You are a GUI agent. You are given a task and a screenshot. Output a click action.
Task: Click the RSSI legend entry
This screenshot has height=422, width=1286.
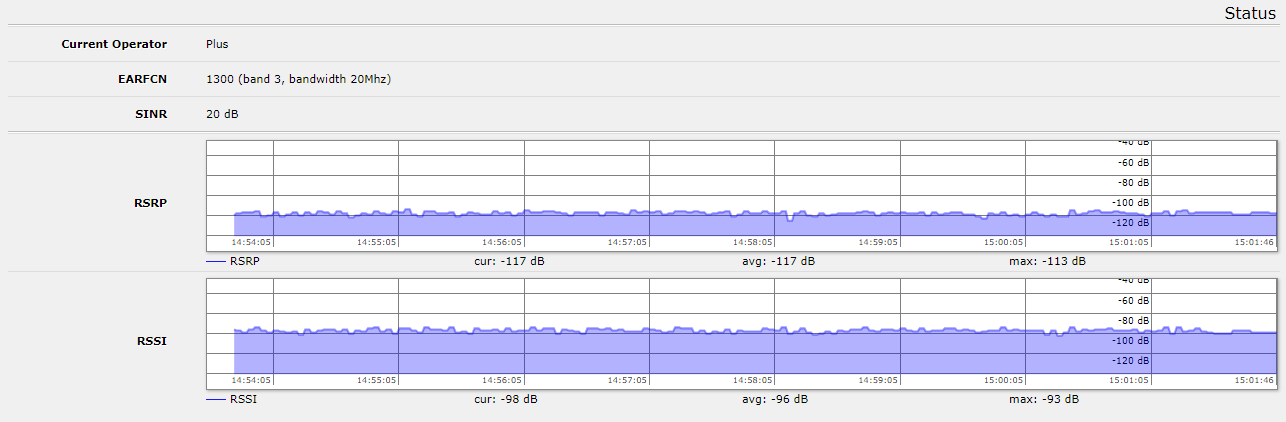click(x=230, y=399)
